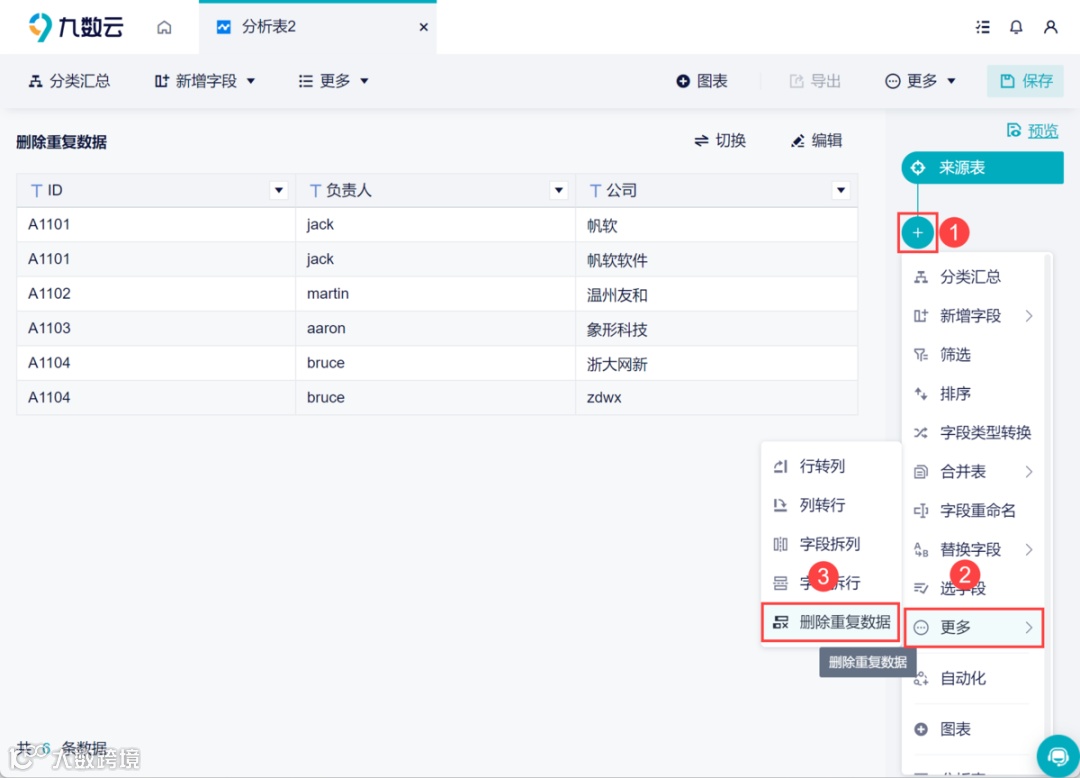Click the ID column header

[x=156, y=190]
